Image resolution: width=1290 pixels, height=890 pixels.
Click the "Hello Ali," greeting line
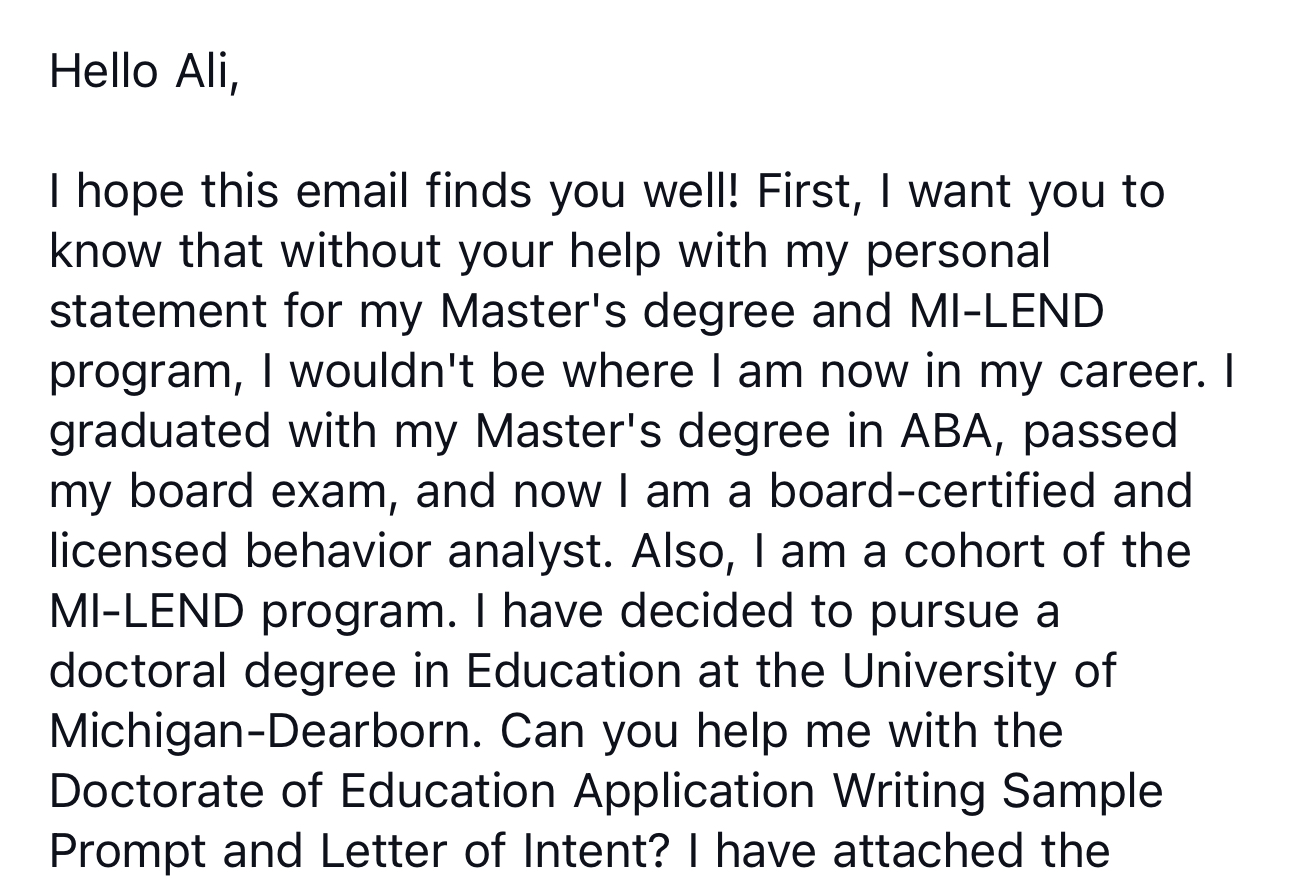tap(144, 72)
